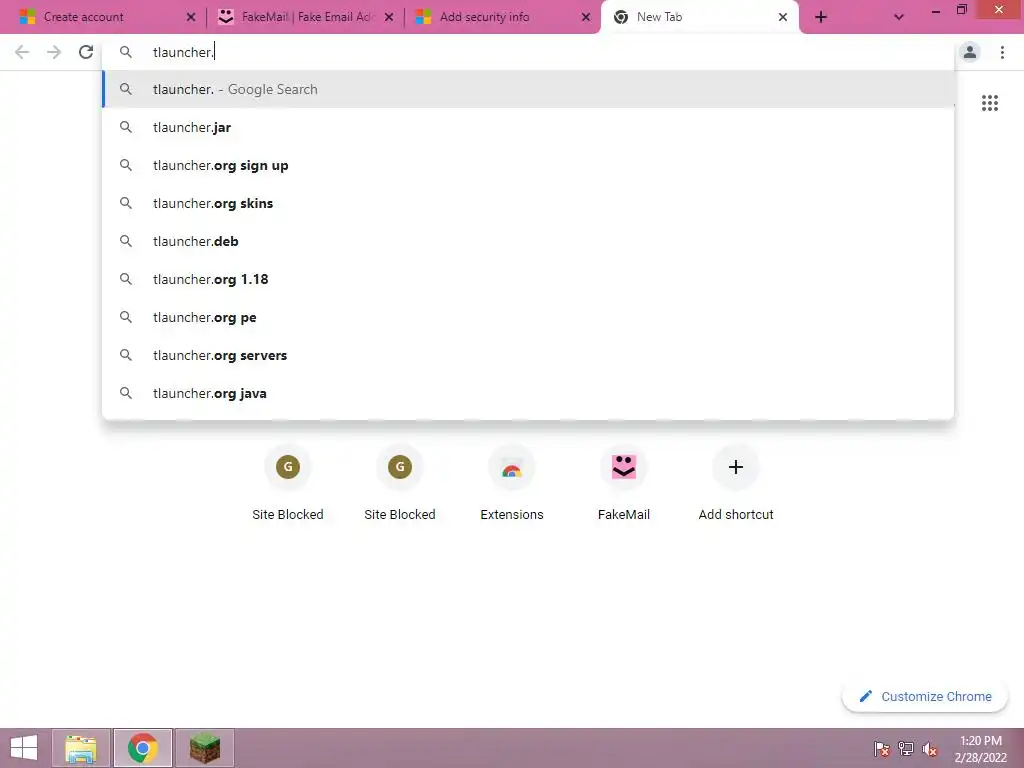1024x768 pixels.
Task: Click the browser forward arrow
Action: click(x=54, y=52)
